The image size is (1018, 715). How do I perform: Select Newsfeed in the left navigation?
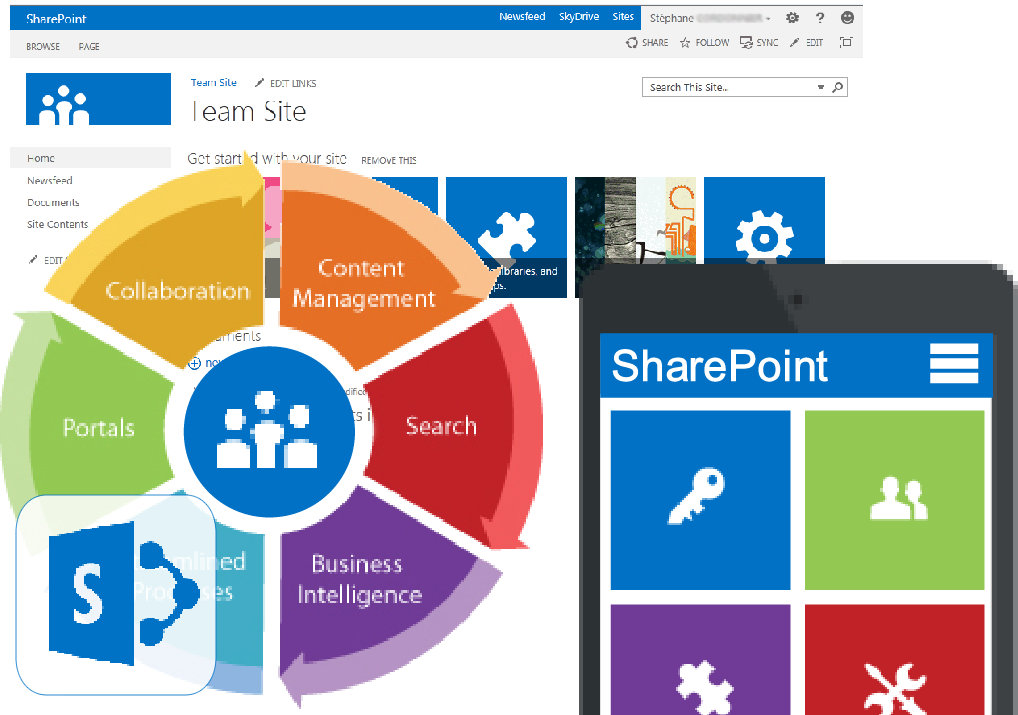pos(50,181)
